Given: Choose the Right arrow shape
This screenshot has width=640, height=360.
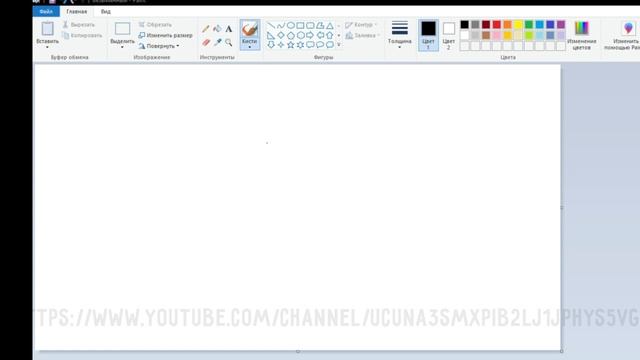Looking at the screenshot, I should [310, 36].
